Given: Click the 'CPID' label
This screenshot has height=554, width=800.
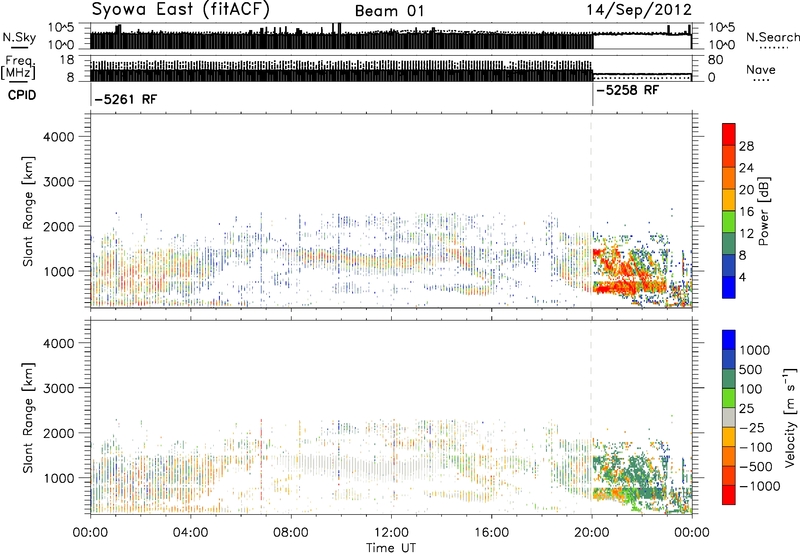Looking at the screenshot, I should coord(22,95).
